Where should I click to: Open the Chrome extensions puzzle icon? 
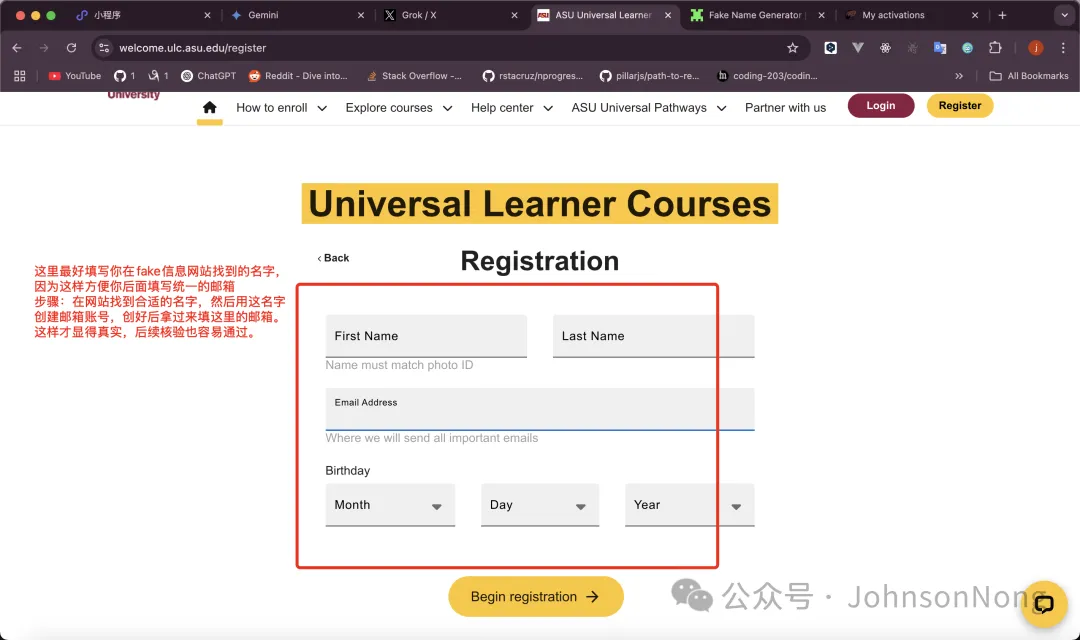click(995, 48)
